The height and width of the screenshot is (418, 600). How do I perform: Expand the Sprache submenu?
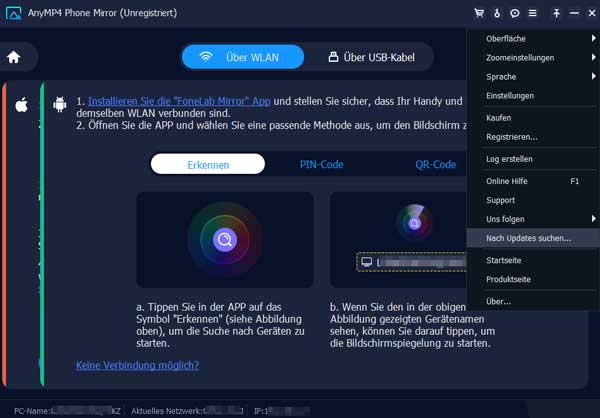pos(533,77)
